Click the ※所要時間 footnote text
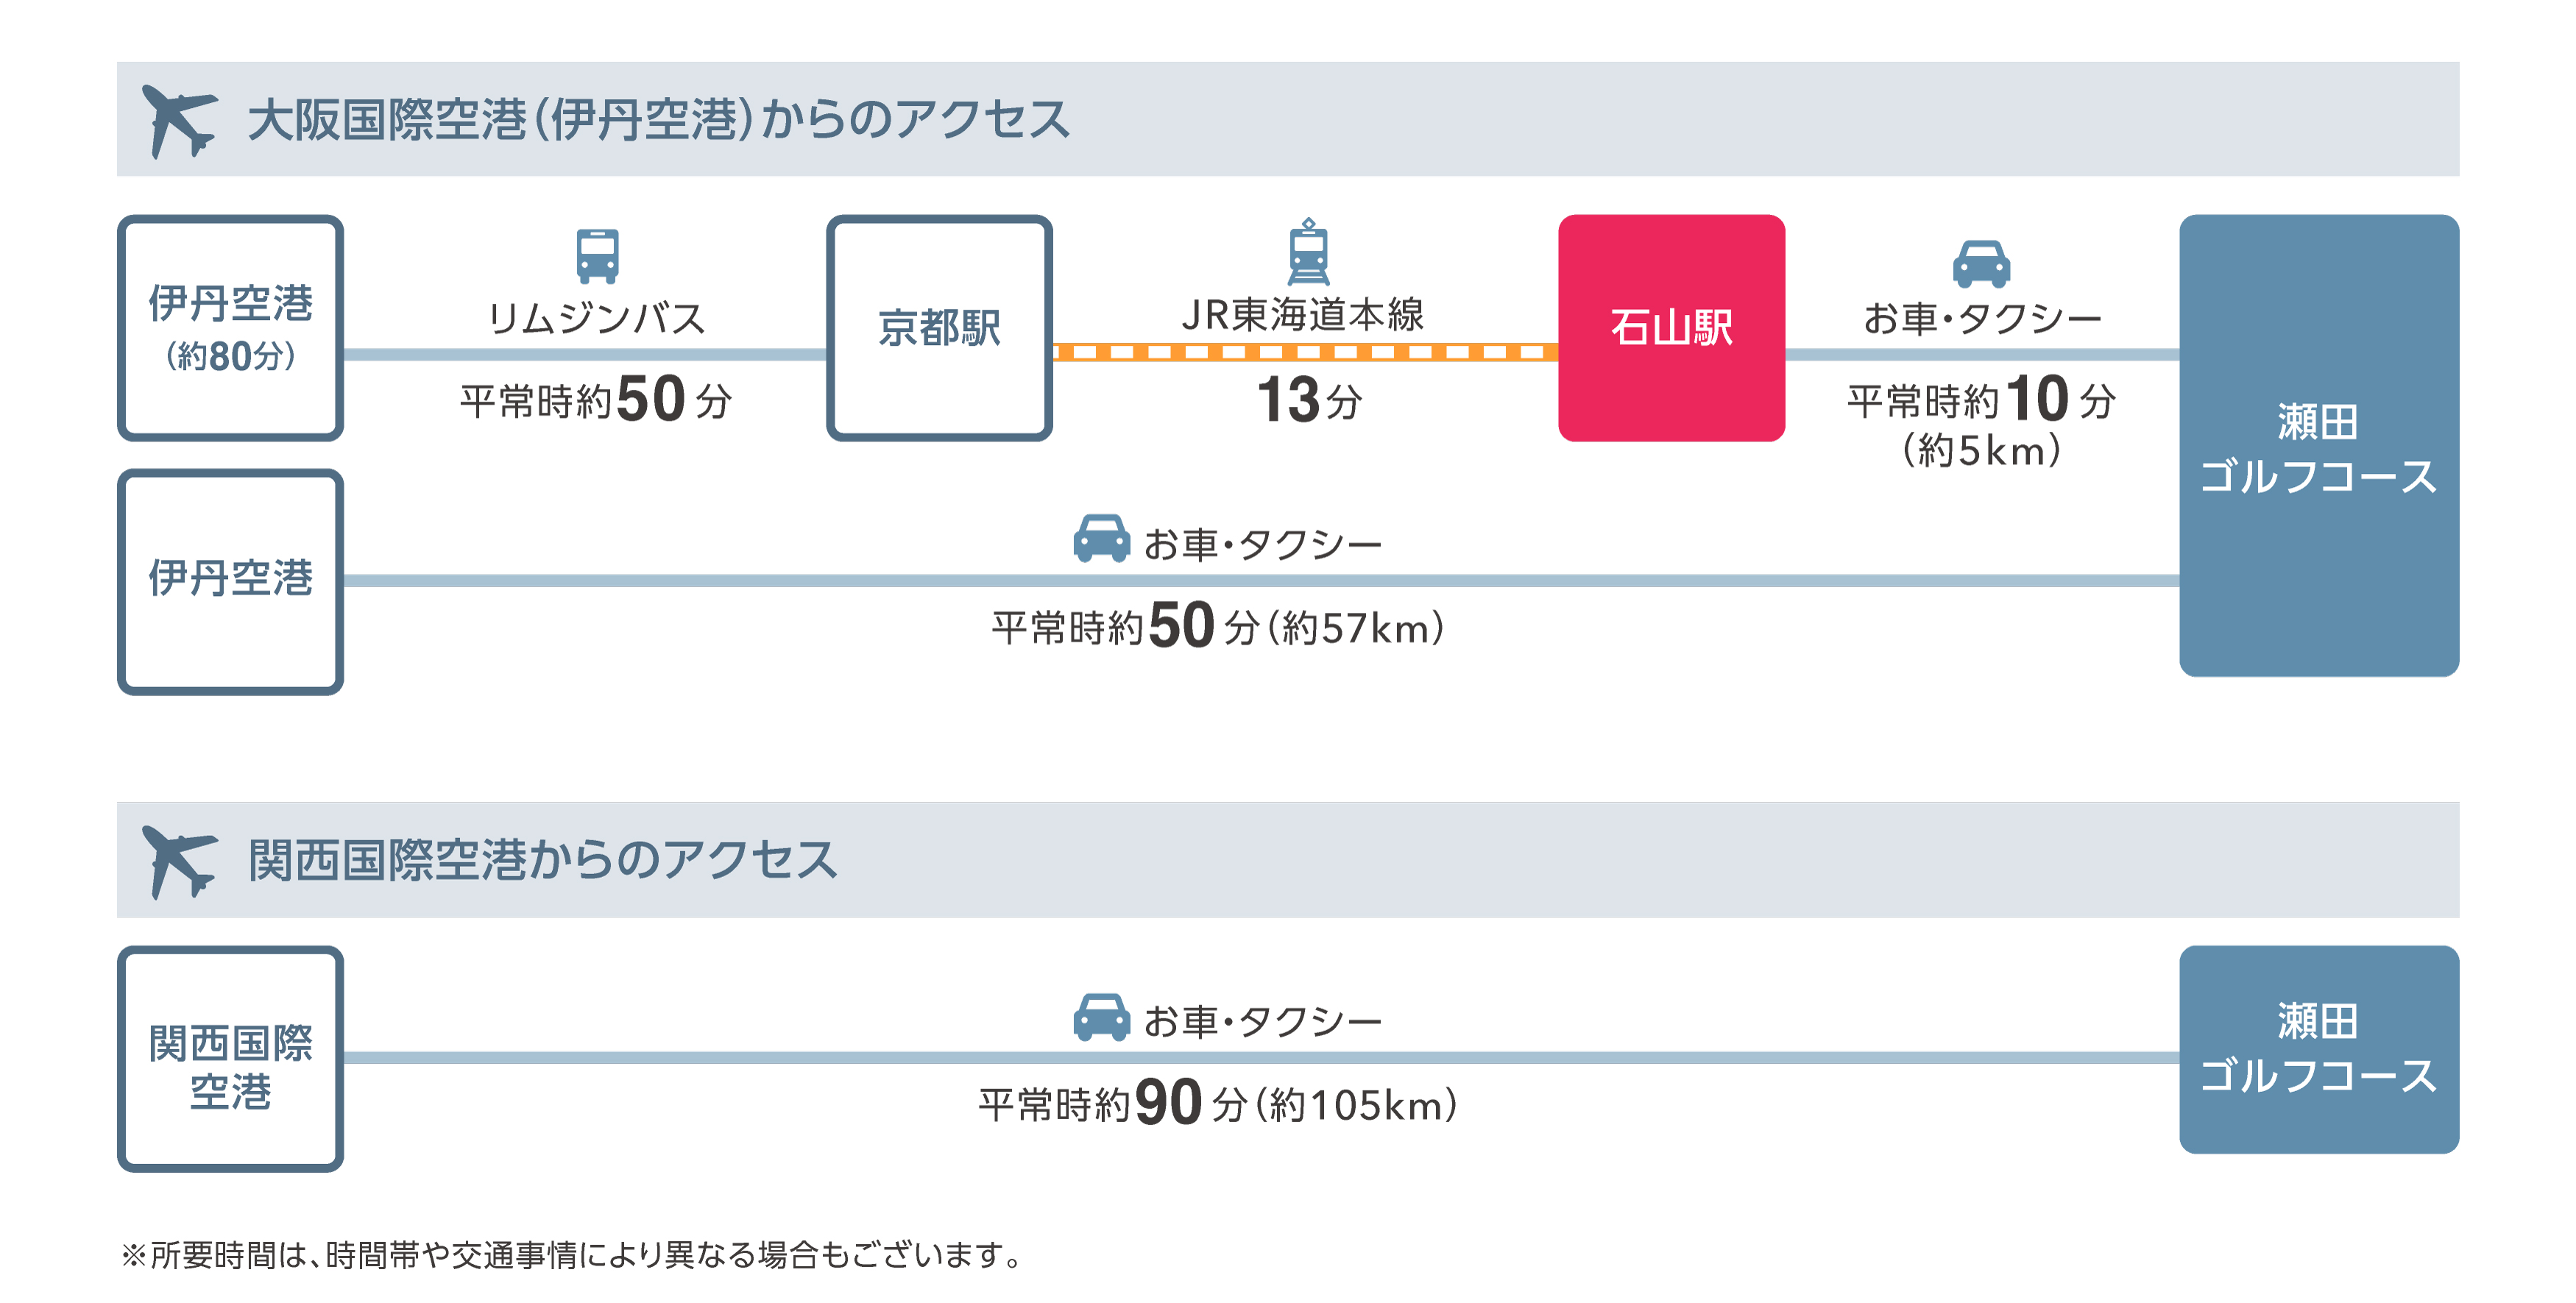Image resolution: width=2576 pixels, height=1303 pixels. [572, 1254]
